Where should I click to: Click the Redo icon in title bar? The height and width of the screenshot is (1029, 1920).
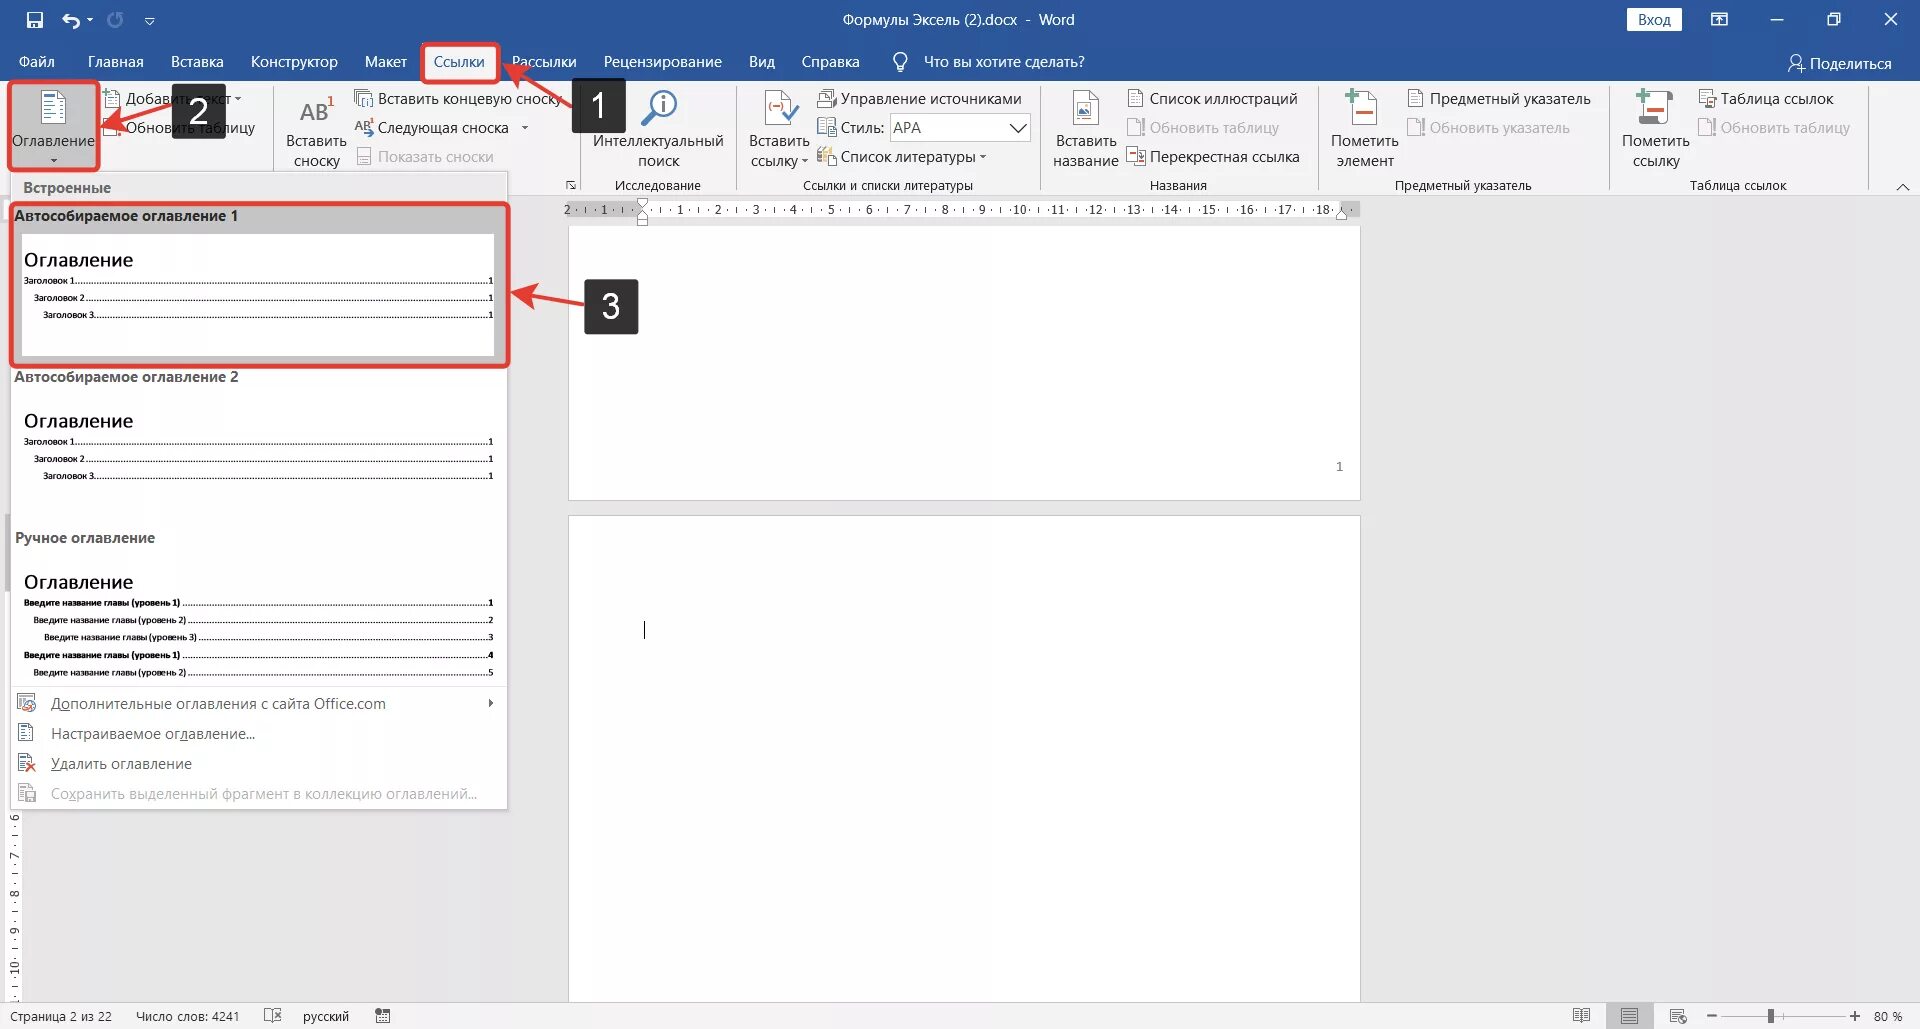(115, 20)
